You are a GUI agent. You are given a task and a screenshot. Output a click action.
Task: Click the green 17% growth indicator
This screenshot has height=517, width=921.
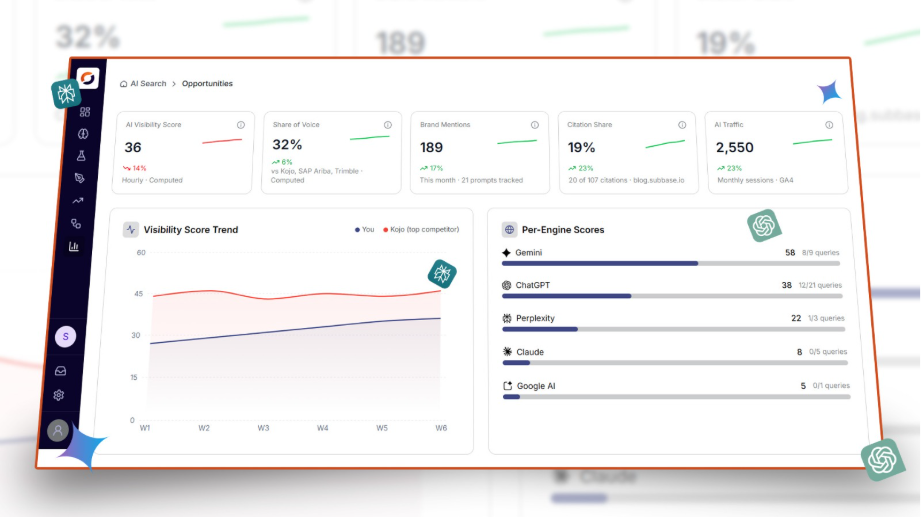click(x=432, y=168)
